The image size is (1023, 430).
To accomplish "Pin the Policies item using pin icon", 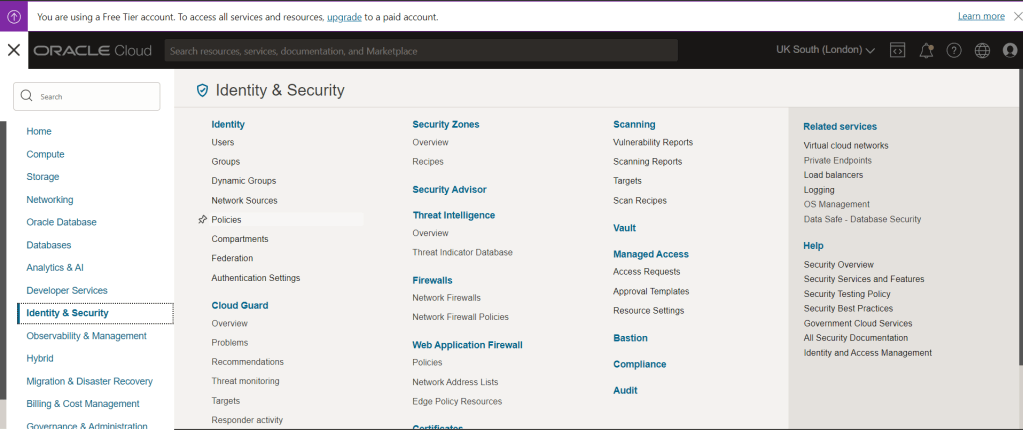I will click(x=202, y=220).
